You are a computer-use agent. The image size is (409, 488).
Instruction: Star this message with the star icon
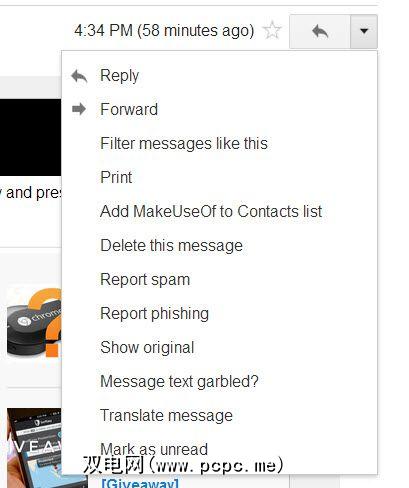(272, 30)
